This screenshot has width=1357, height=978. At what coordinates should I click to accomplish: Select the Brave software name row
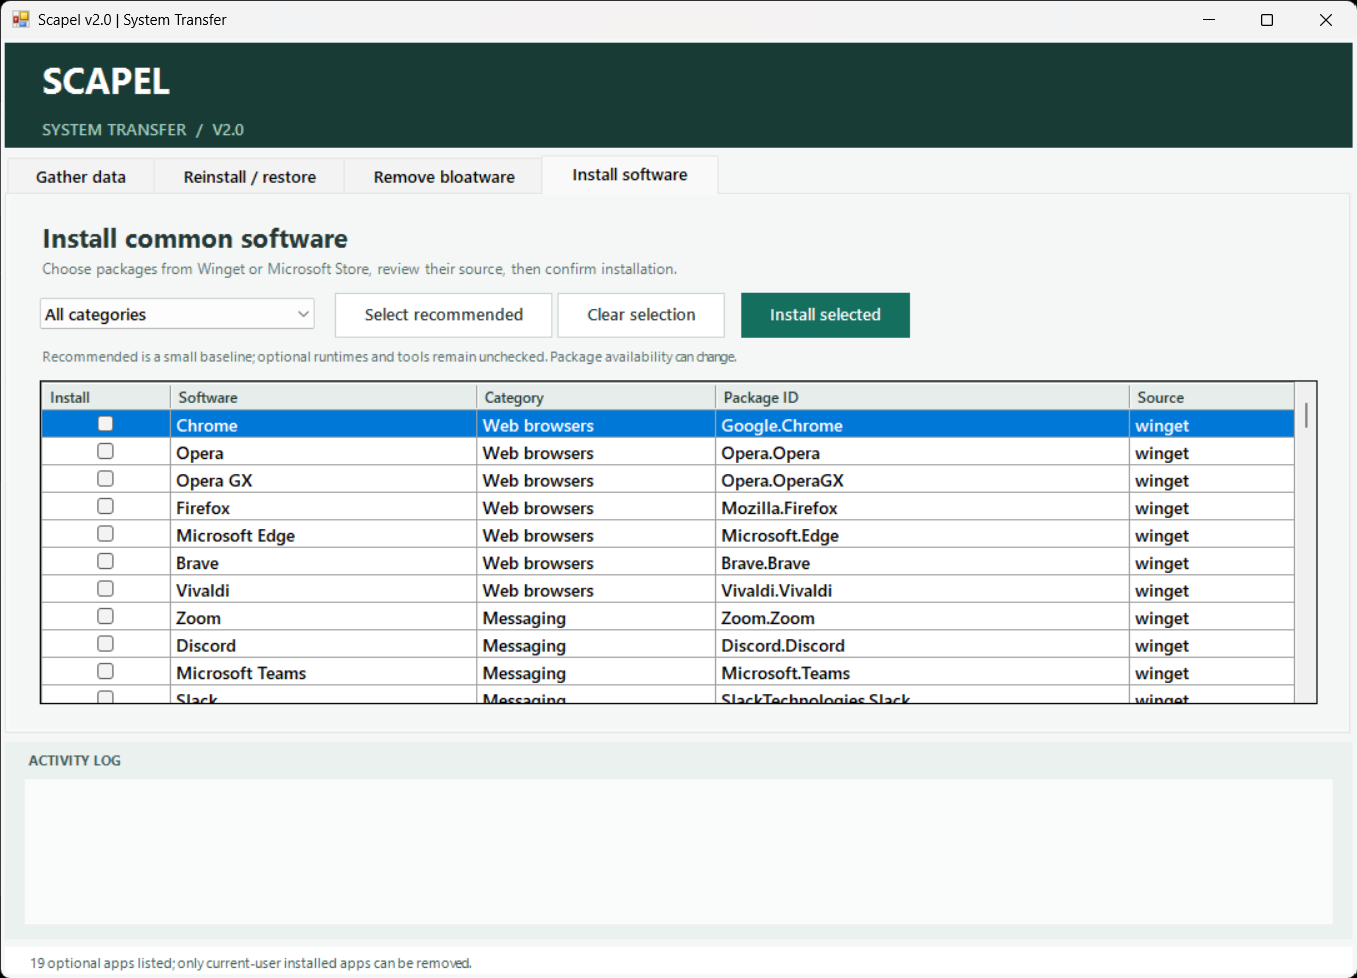pos(323,563)
